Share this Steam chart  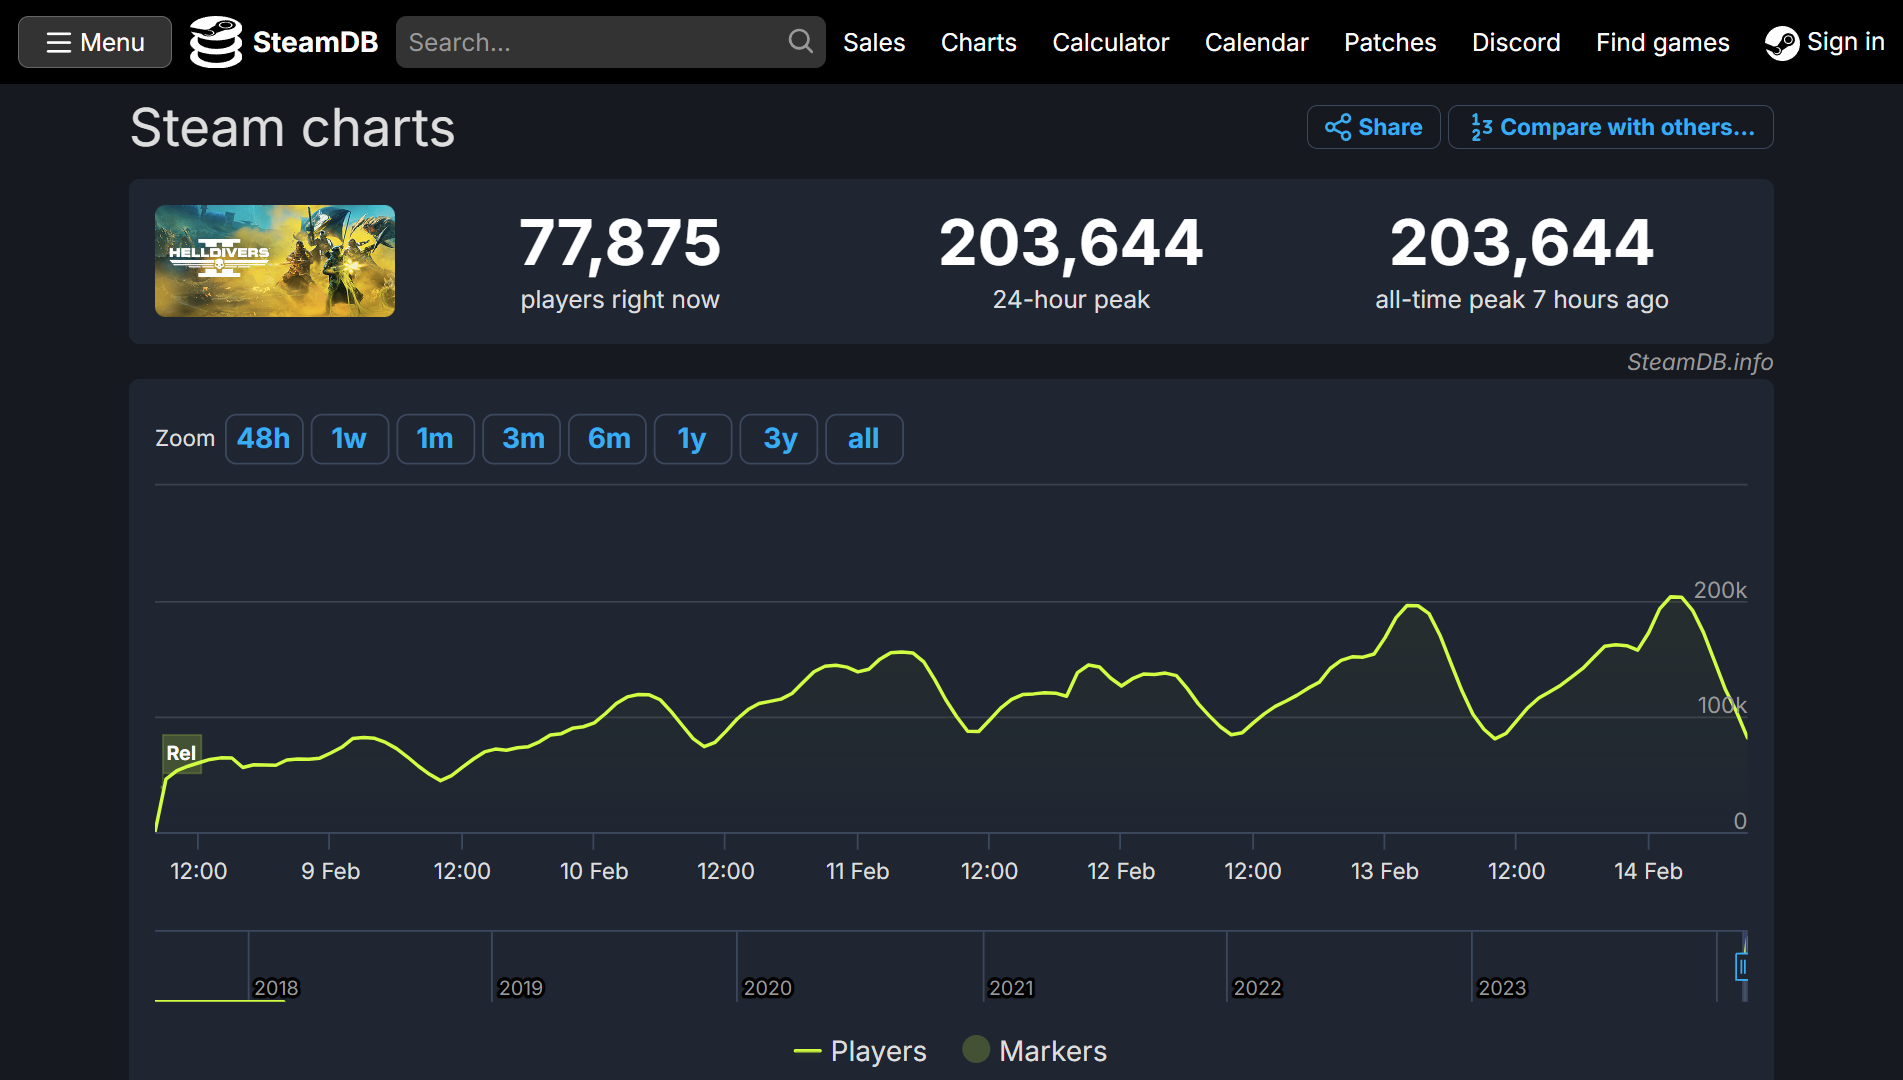click(1374, 127)
